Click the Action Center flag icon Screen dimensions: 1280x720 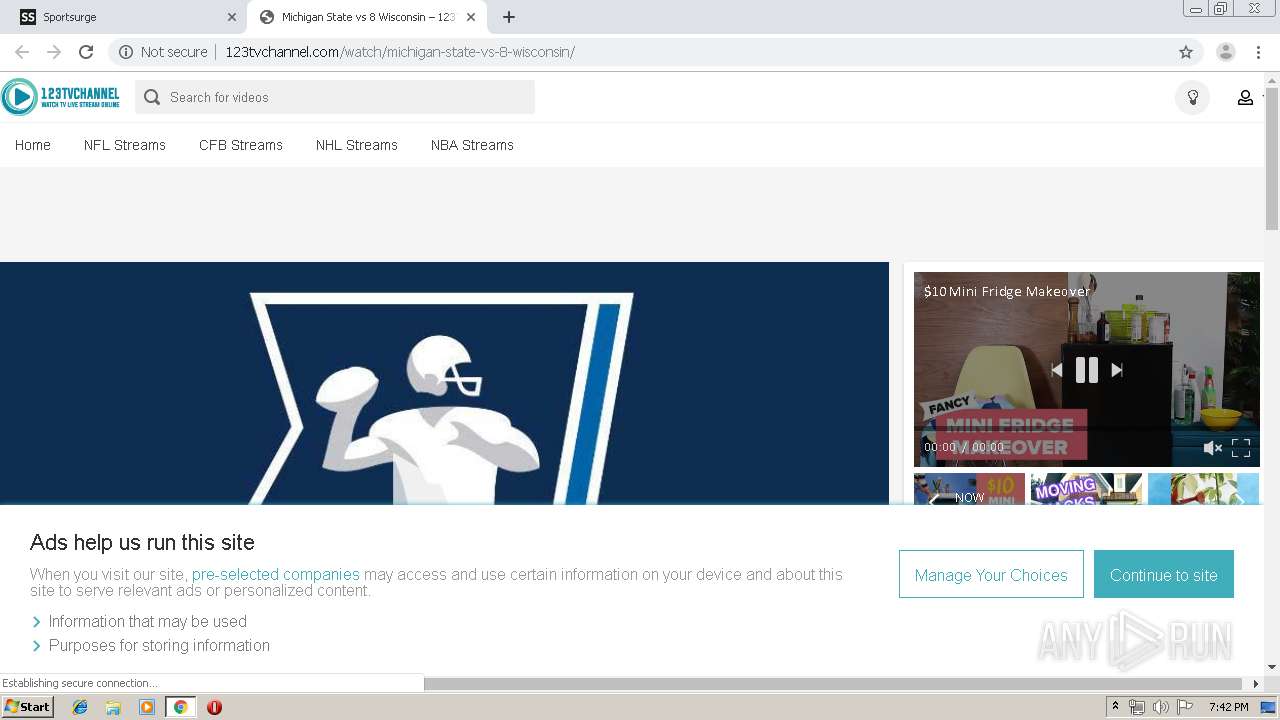click(1185, 707)
